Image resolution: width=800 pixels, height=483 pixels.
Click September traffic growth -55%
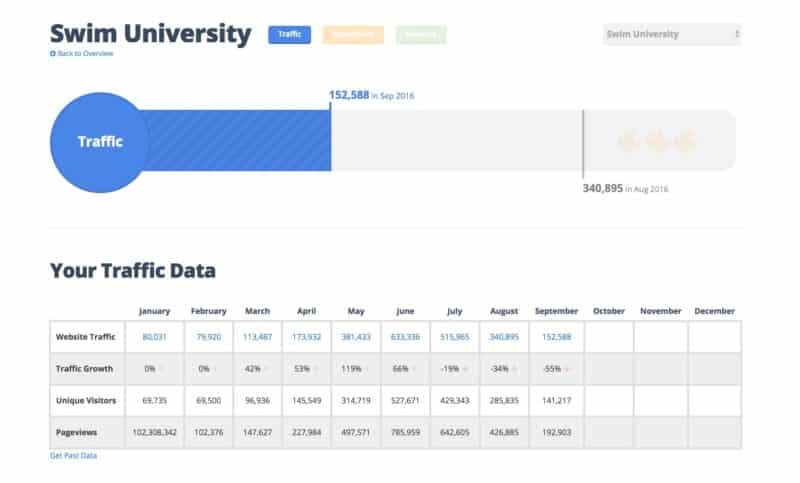tap(552, 368)
